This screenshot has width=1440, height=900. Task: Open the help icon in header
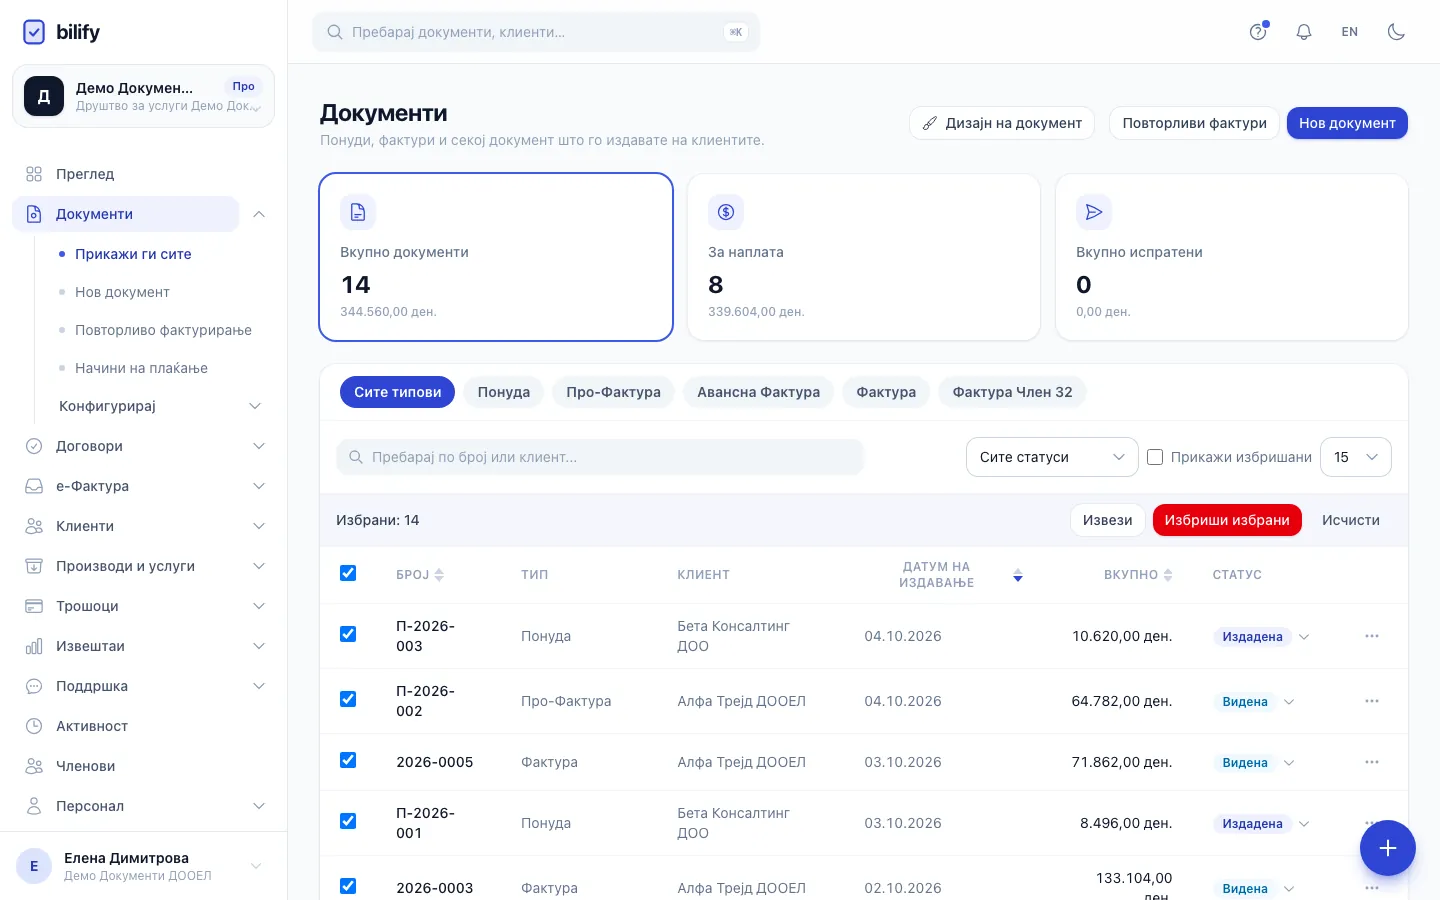(x=1258, y=32)
